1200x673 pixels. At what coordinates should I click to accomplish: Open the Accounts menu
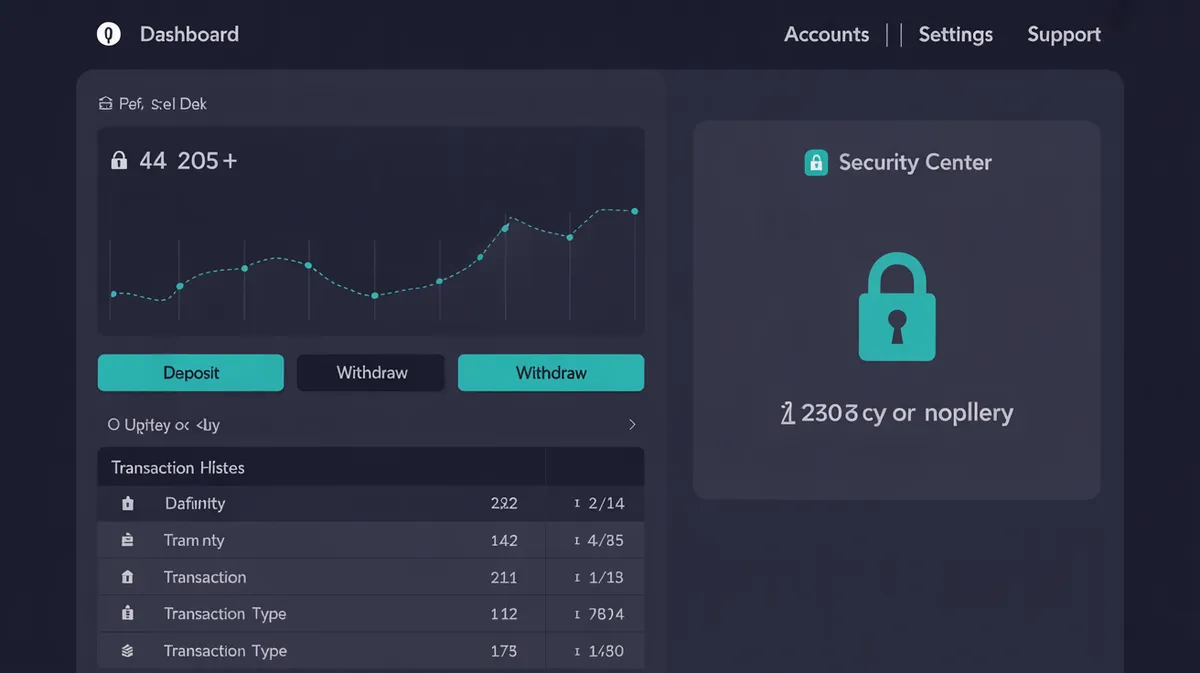(x=827, y=34)
